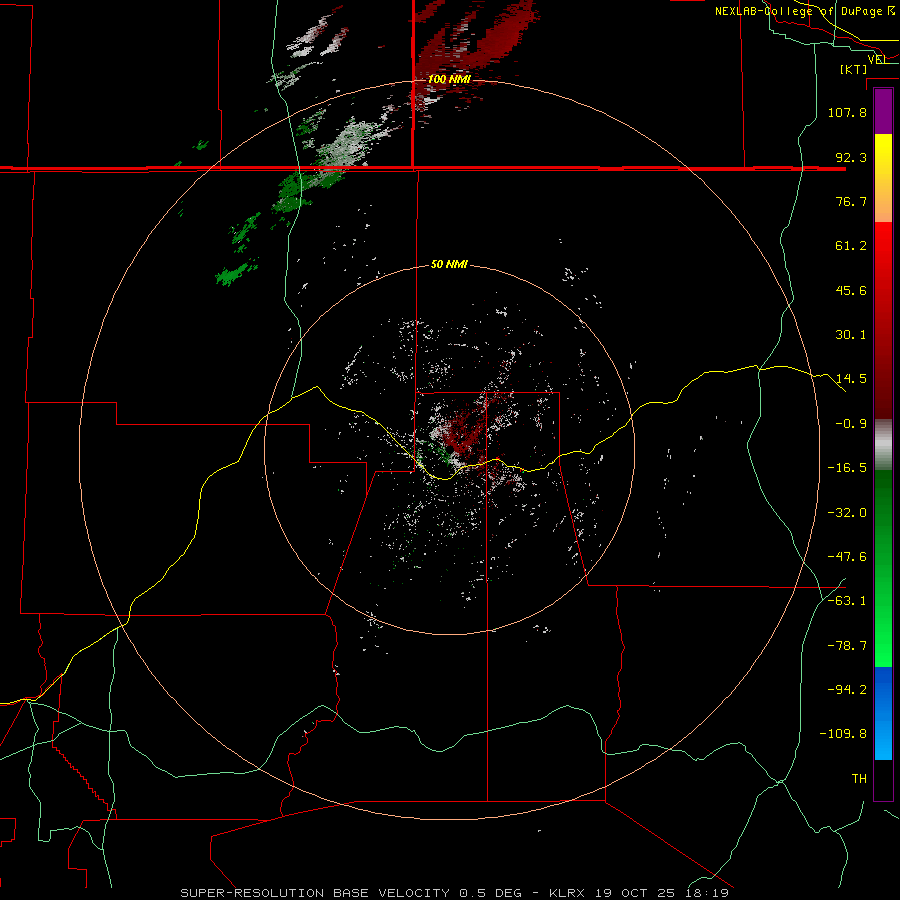Click the TH label on the color scale
This screenshot has width=900, height=900.
point(859,779)
